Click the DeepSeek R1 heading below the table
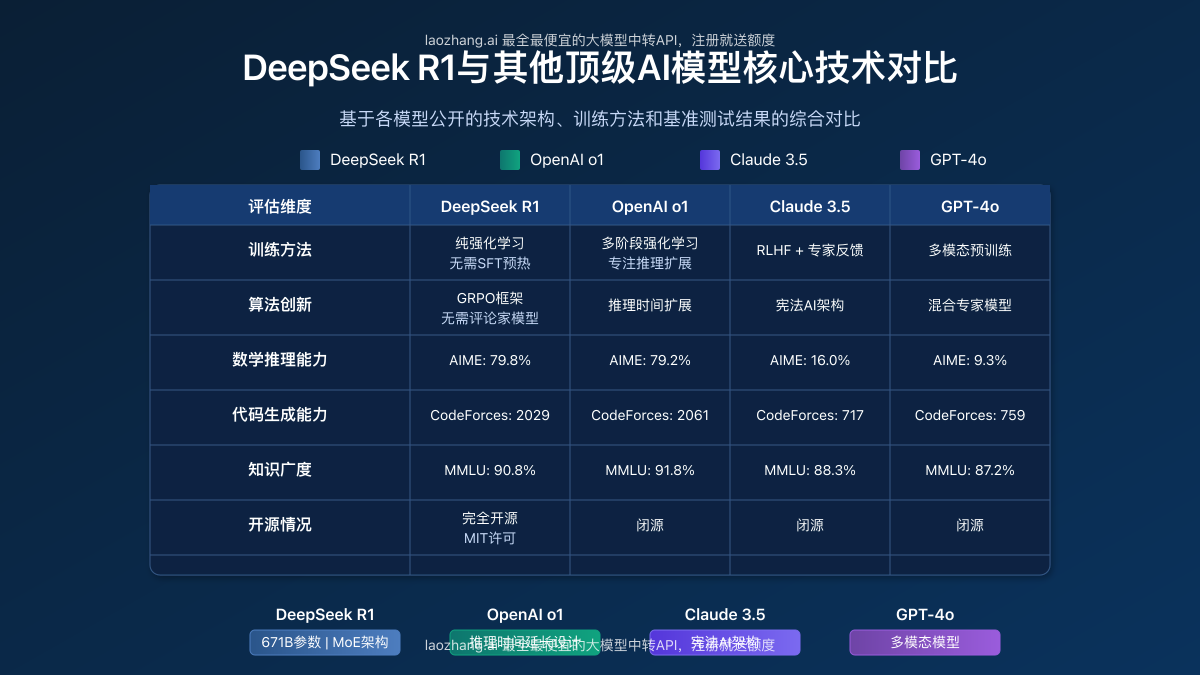1200x675 pixels. pos(325,615)
